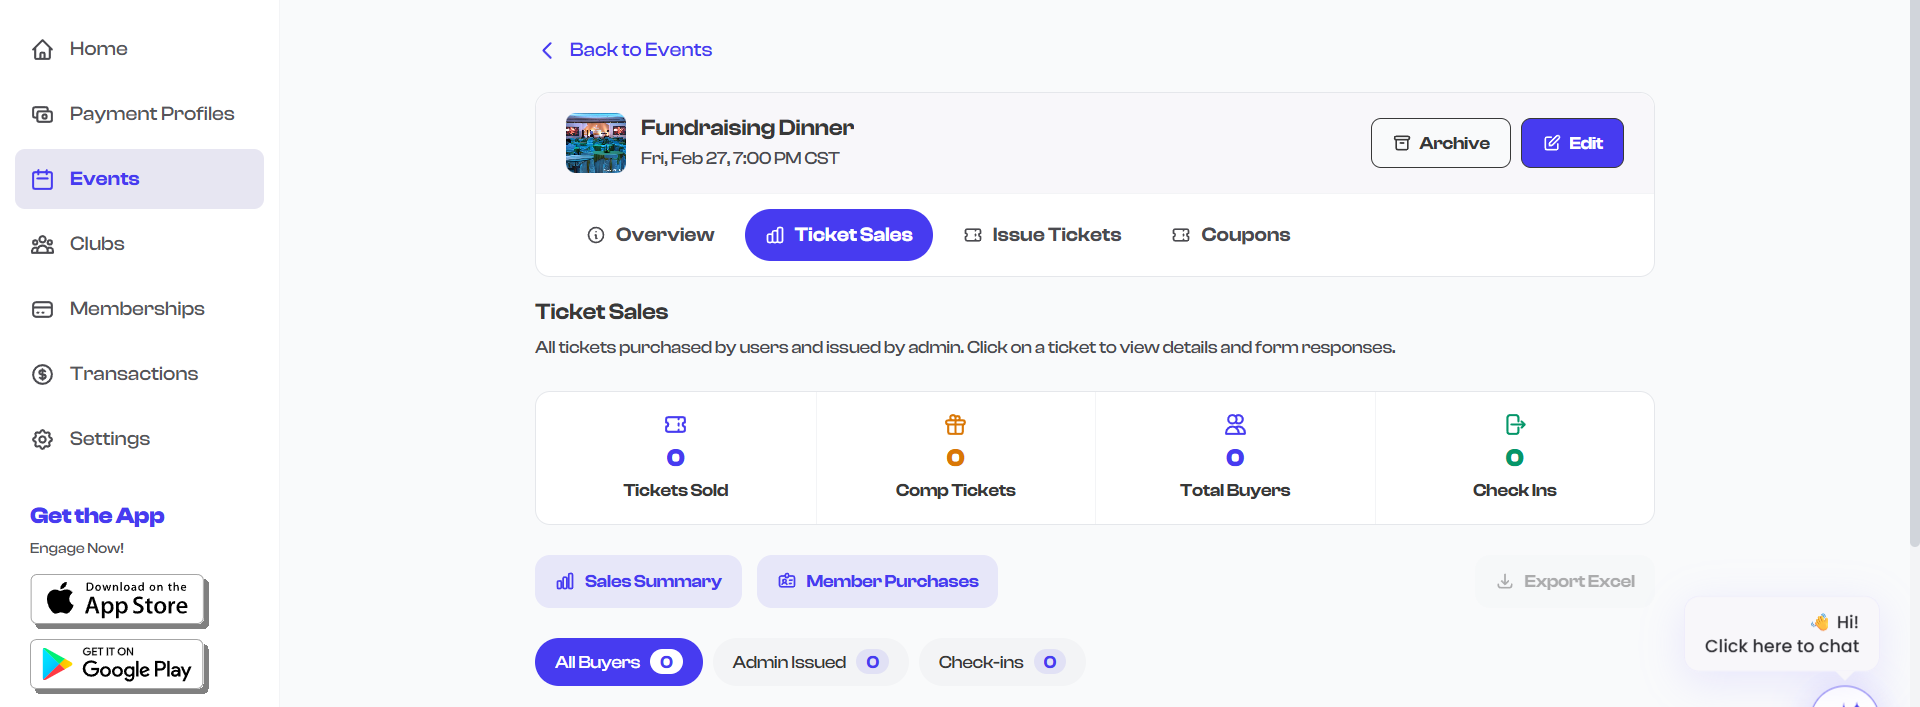Select the Ticket Sales tab
This screenshot has height=707, width=1920.
point(839,235)
